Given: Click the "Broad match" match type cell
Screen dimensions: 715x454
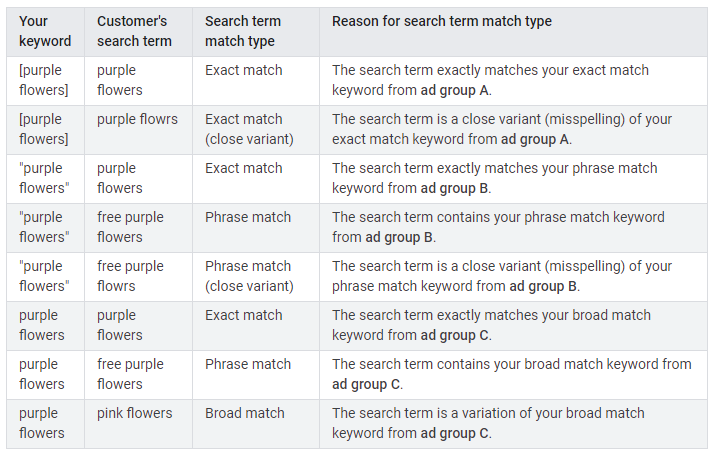Looking at the screenshot, I should [x=244, y=413].
